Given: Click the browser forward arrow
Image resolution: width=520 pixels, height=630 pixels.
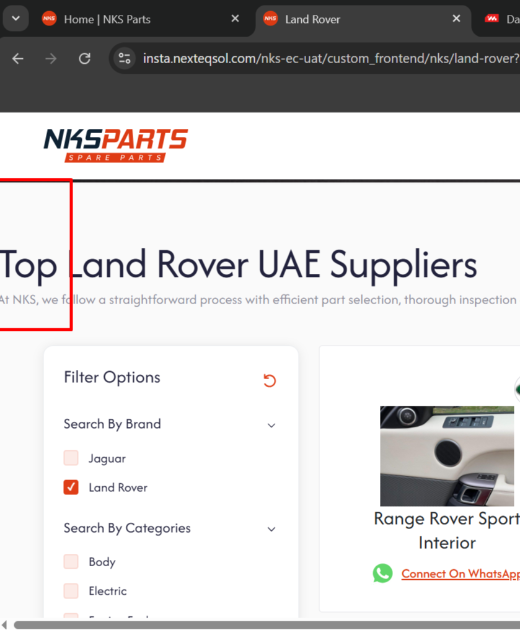Looking at the screenshot, I should [51, 59].
